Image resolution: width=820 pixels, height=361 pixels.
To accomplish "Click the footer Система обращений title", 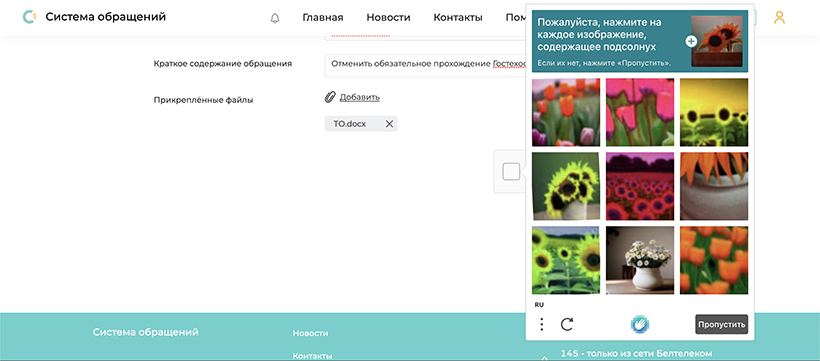I will pos(145,332).
